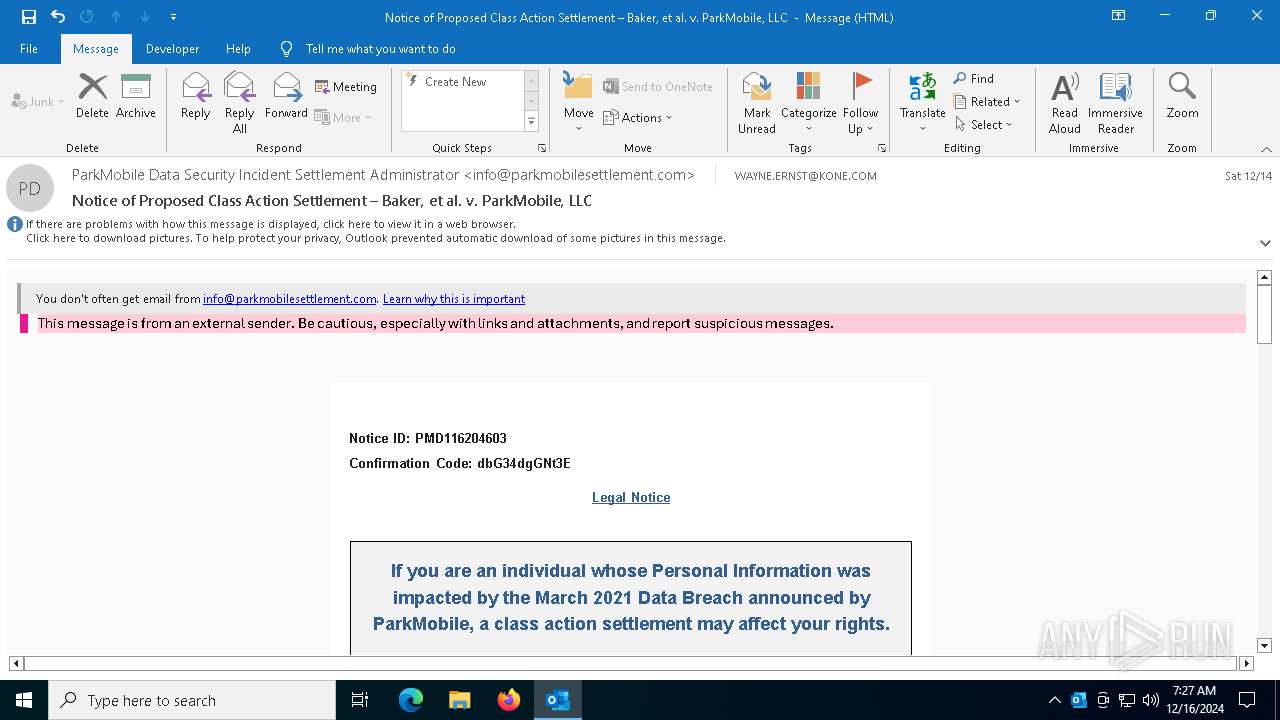Expand the Quick Steps gallery
Screen dimensions: 1280x720
point(531,121)
